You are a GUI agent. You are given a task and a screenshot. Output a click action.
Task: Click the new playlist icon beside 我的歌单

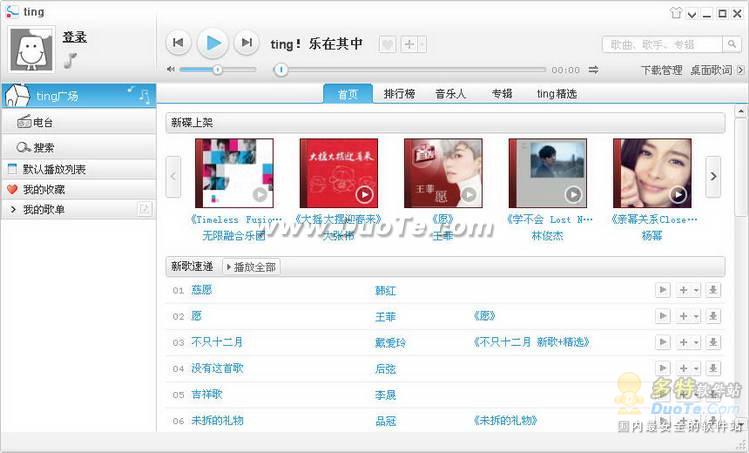coord(144,209)
